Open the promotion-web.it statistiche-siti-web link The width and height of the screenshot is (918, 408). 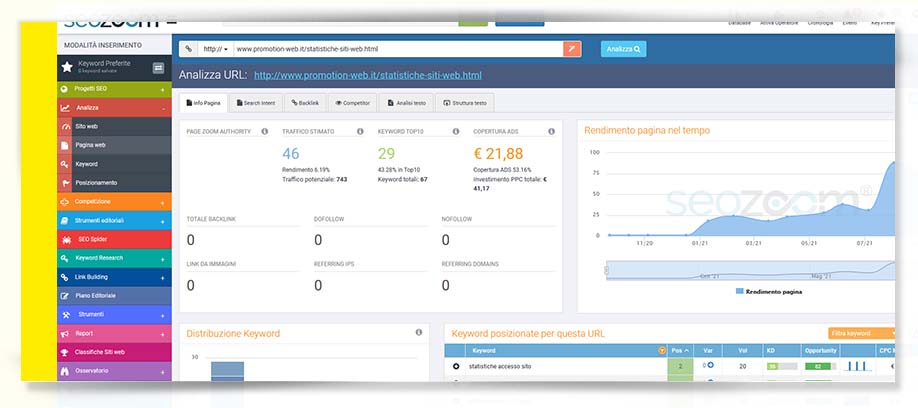pos(367,75)
